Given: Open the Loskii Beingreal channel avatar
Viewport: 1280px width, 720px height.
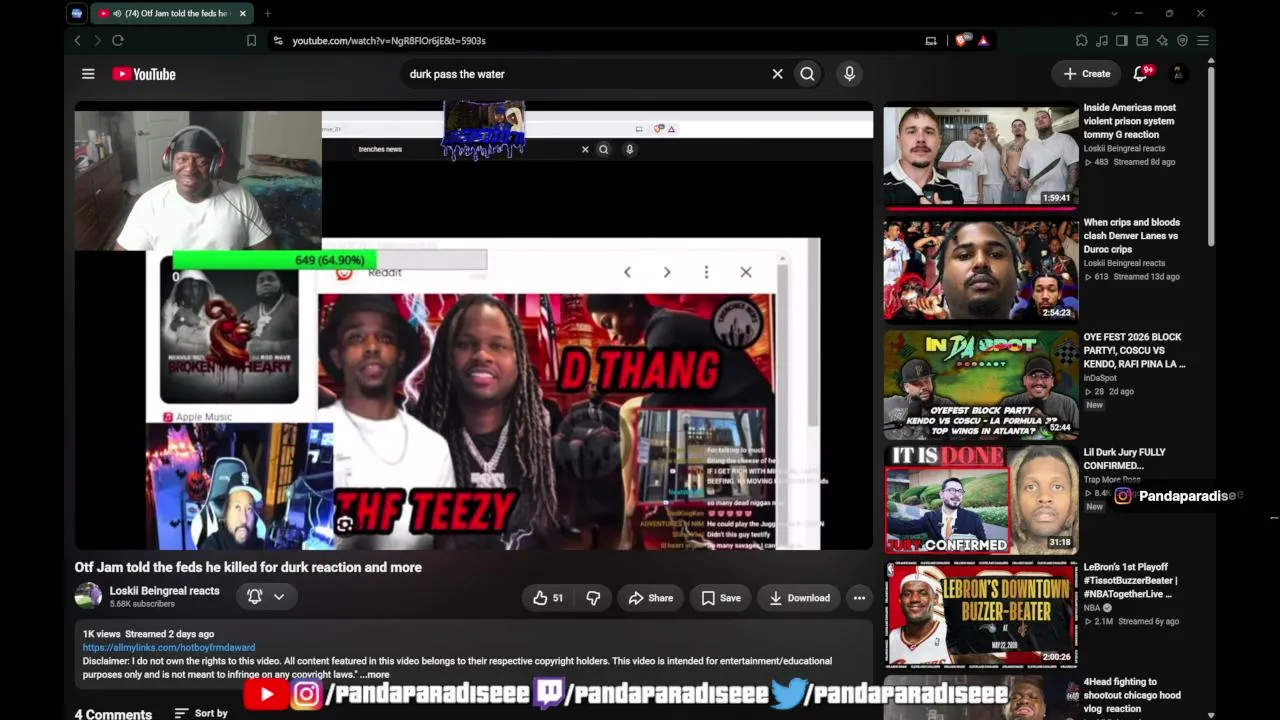Looking at the screenshot, I should click(x=88, y=596).
